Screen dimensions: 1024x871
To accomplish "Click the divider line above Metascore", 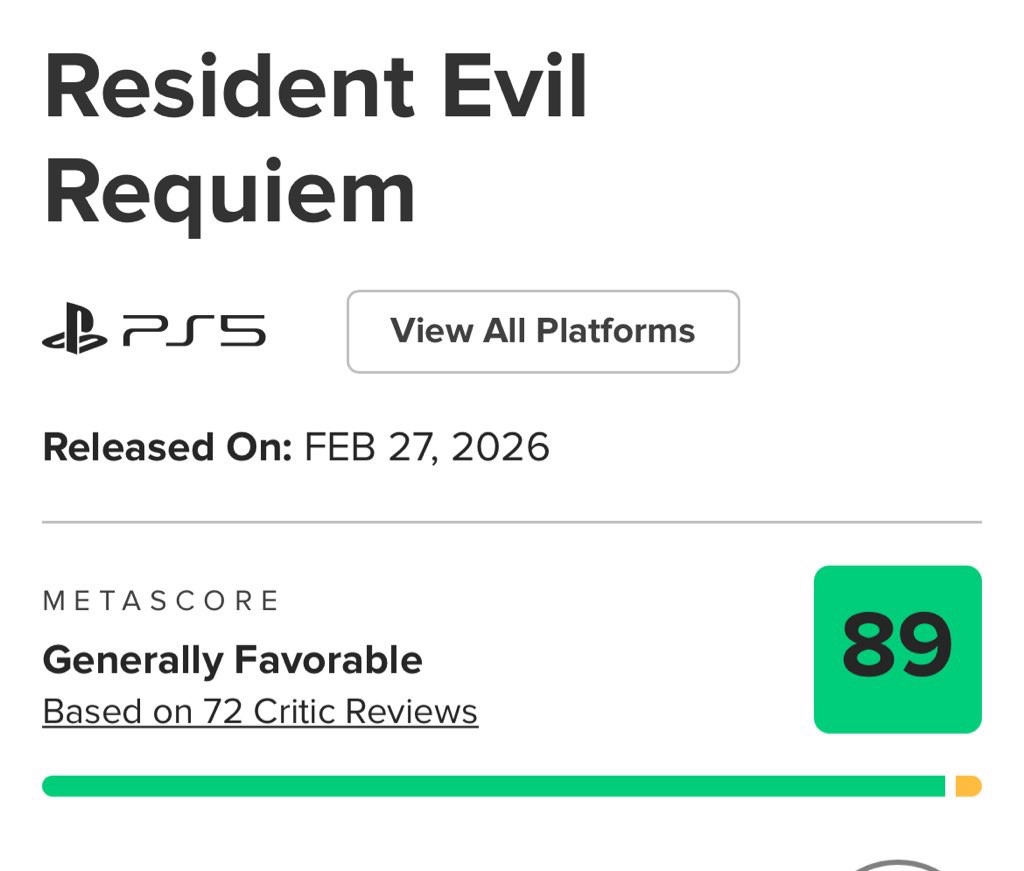I will (512, 522).
